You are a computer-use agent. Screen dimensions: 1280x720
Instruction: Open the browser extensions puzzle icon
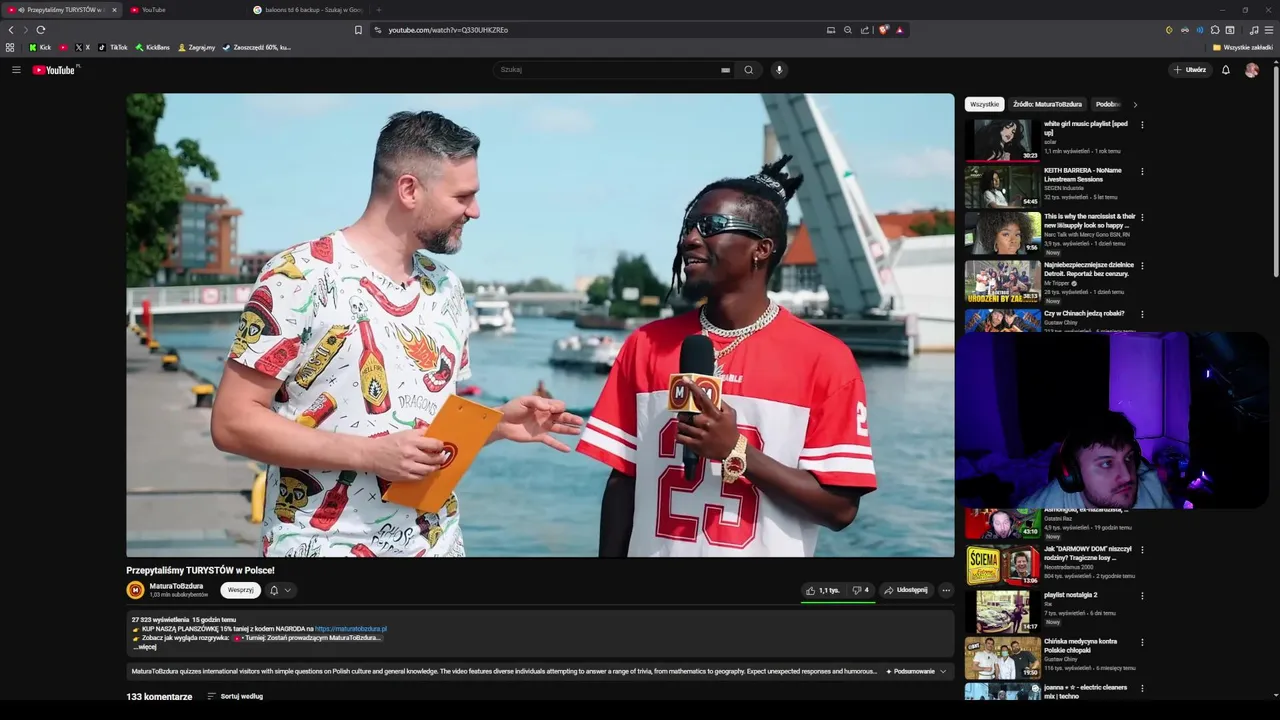1215,30
